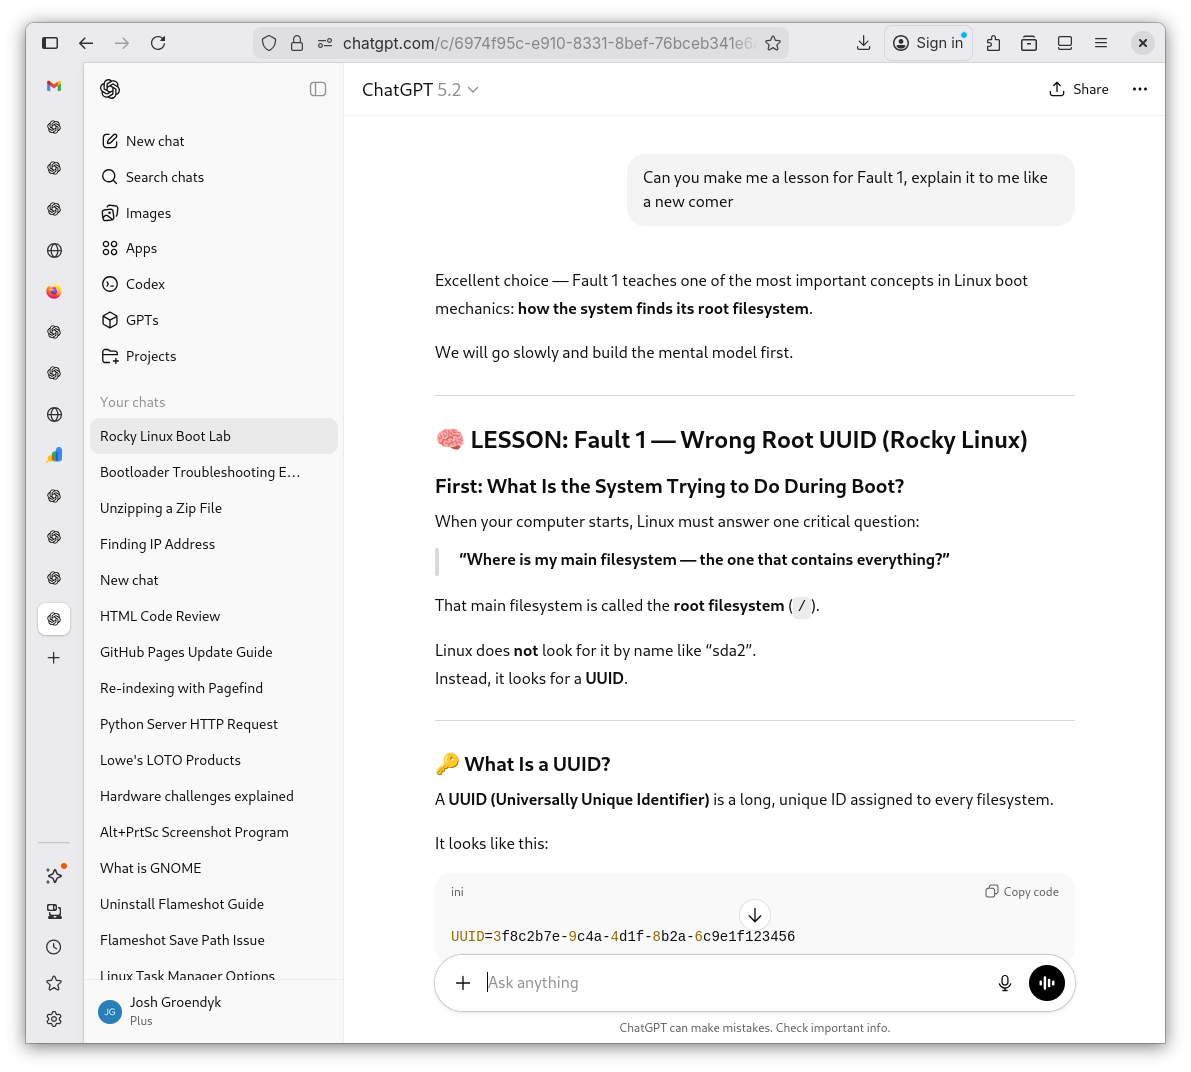Click the microphone icon in the message bar
Image resolution: width=1191 pixels, height=1072 pixels.
(x=1004, y=983)
